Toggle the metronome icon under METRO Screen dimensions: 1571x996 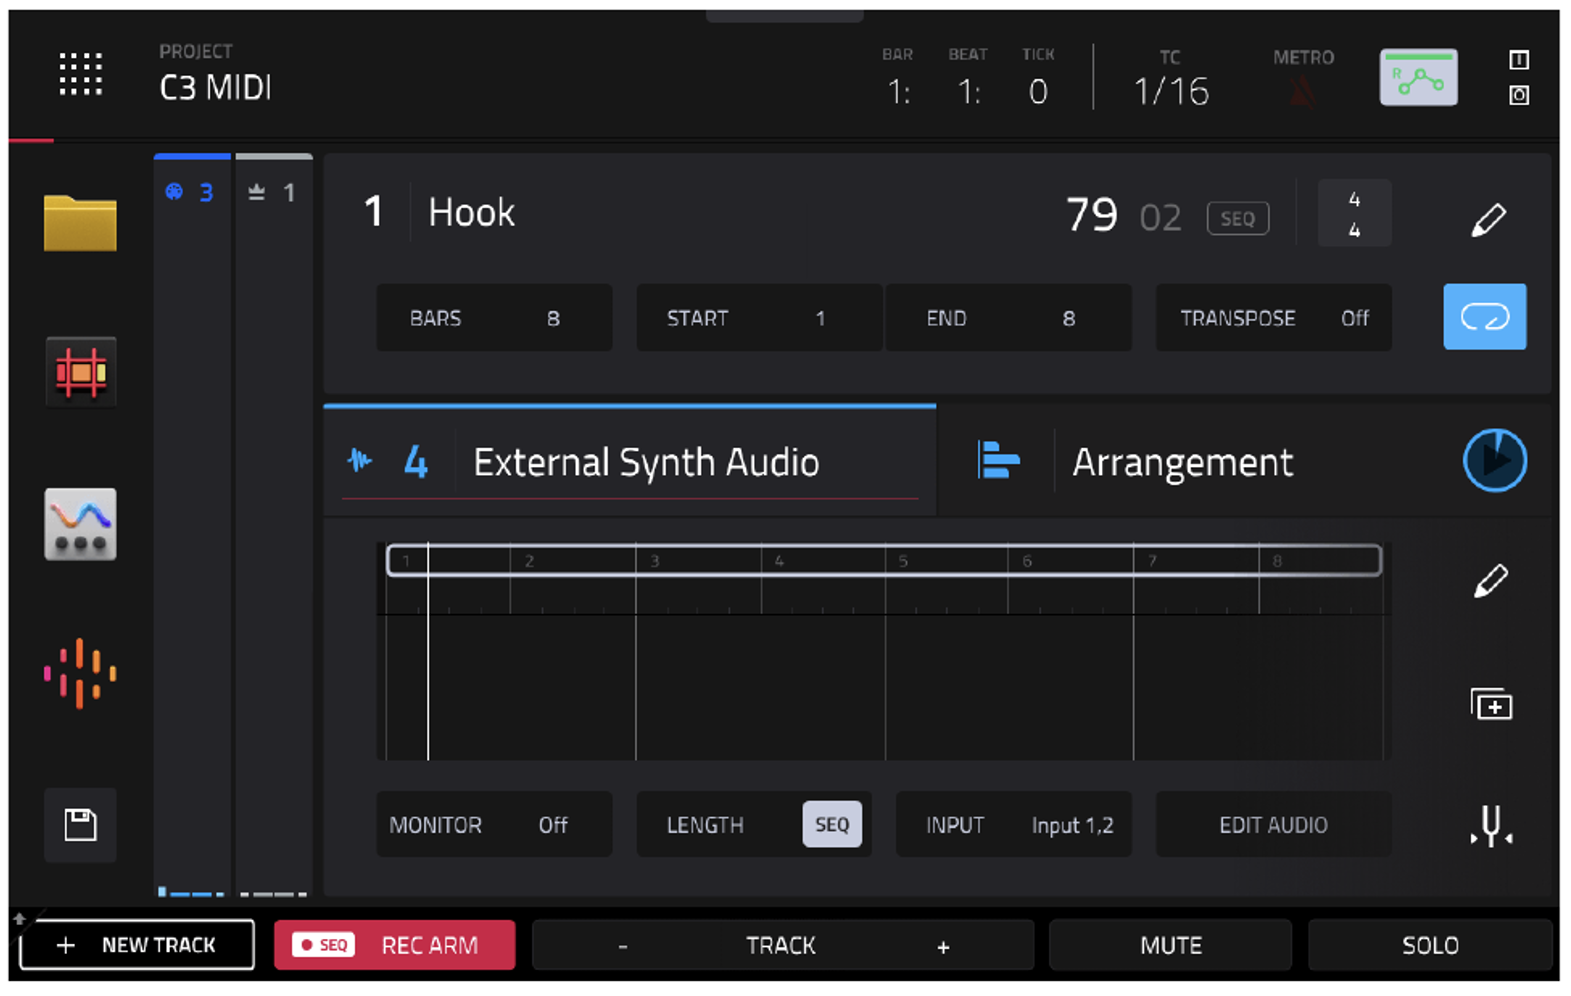coord(1302,93)
